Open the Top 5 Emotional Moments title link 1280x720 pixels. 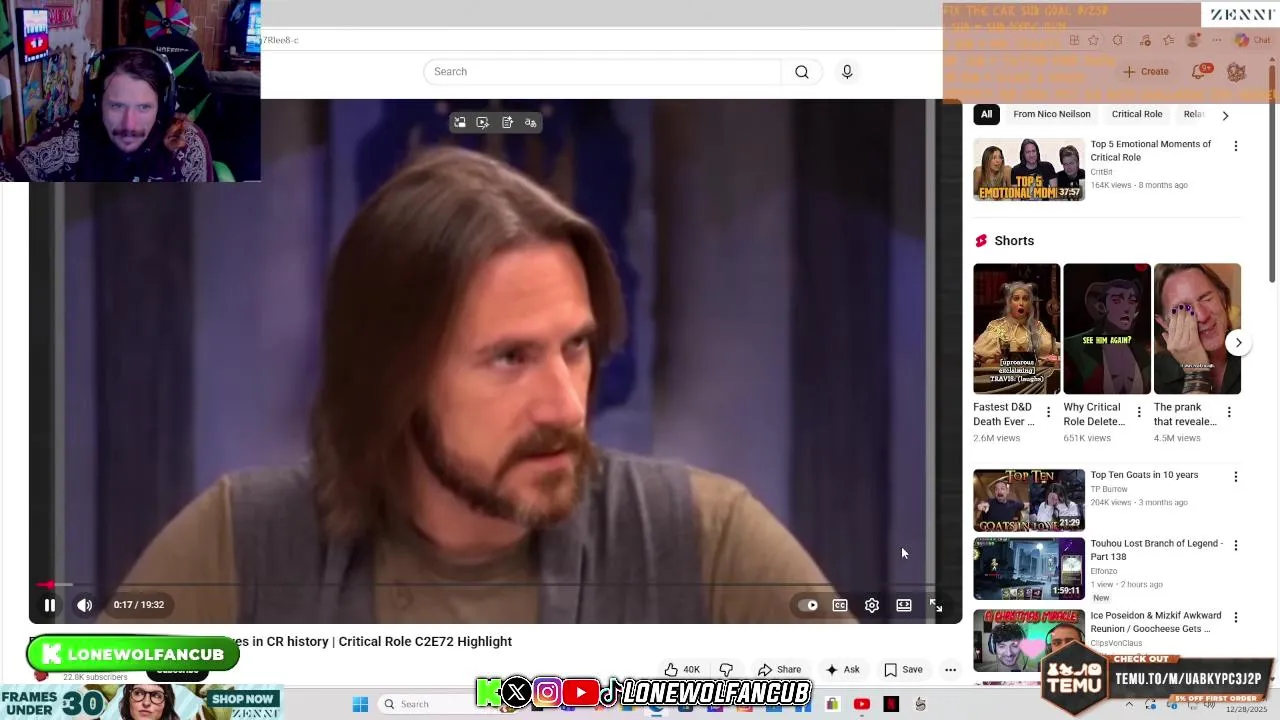coord(1150,151)
